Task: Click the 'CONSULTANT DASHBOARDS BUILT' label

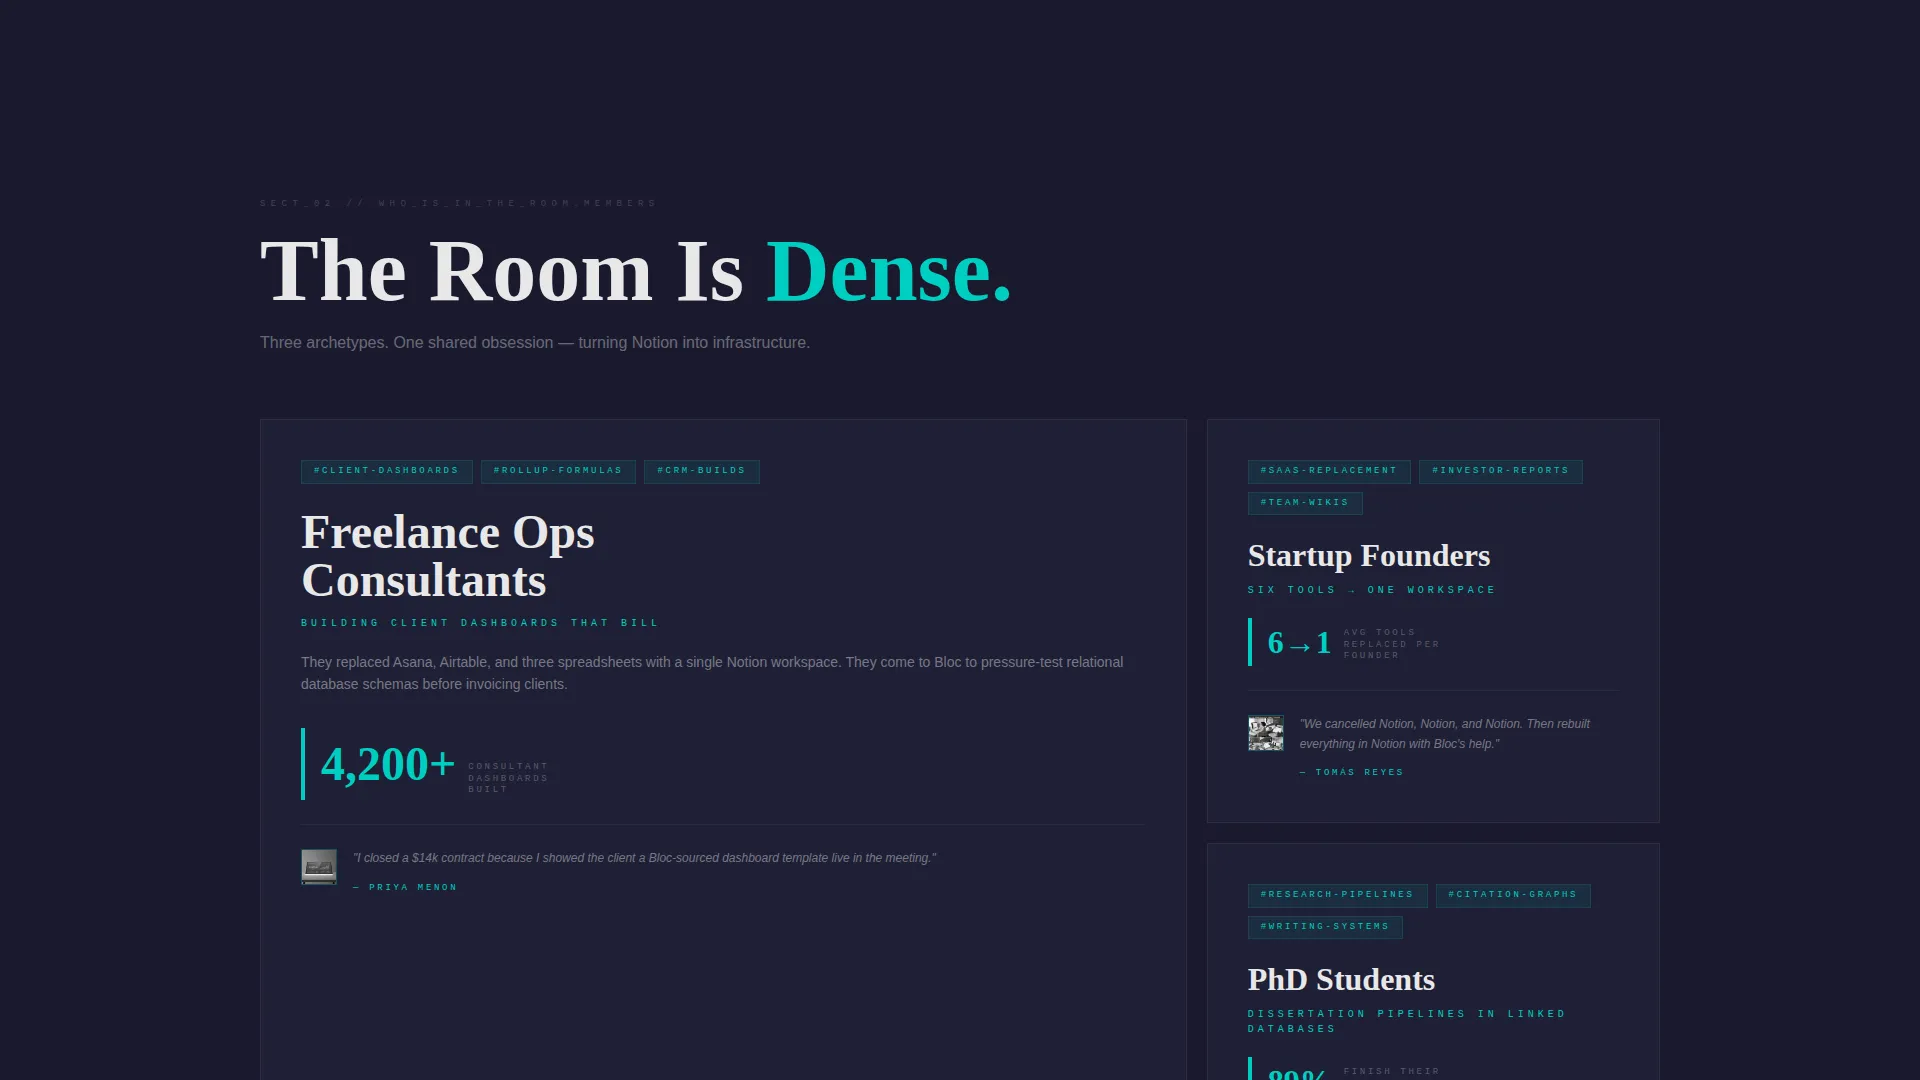Action: (x=508, y=778)
